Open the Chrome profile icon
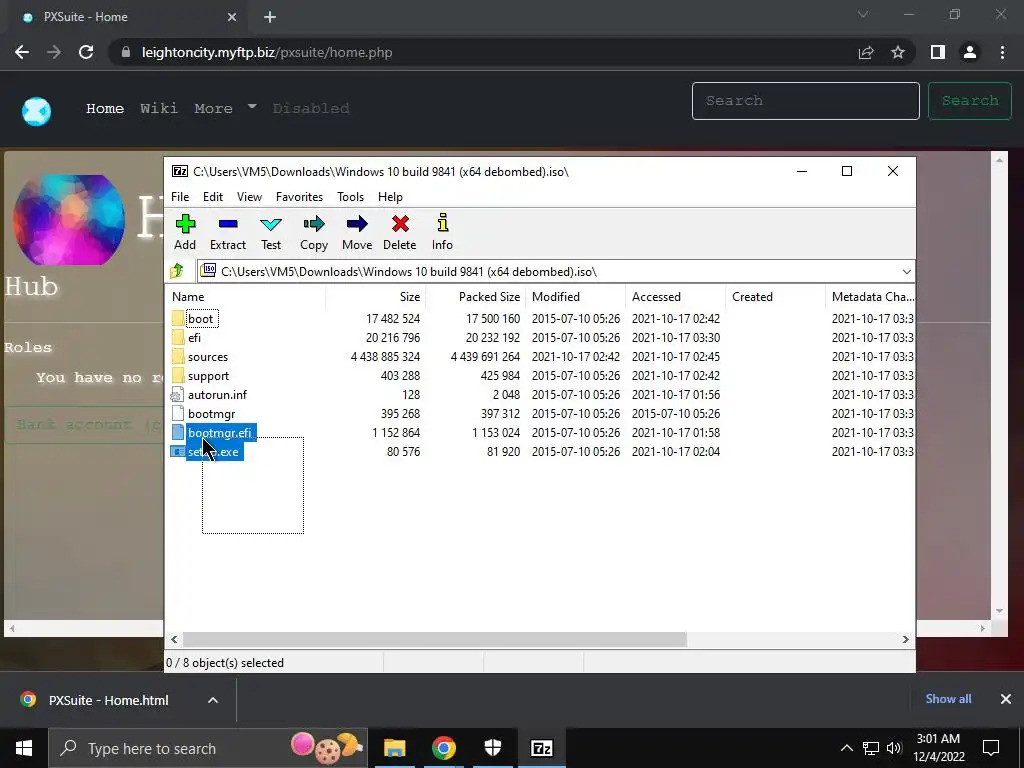Screen dimensions: 1024x768 tap(970, 52)
